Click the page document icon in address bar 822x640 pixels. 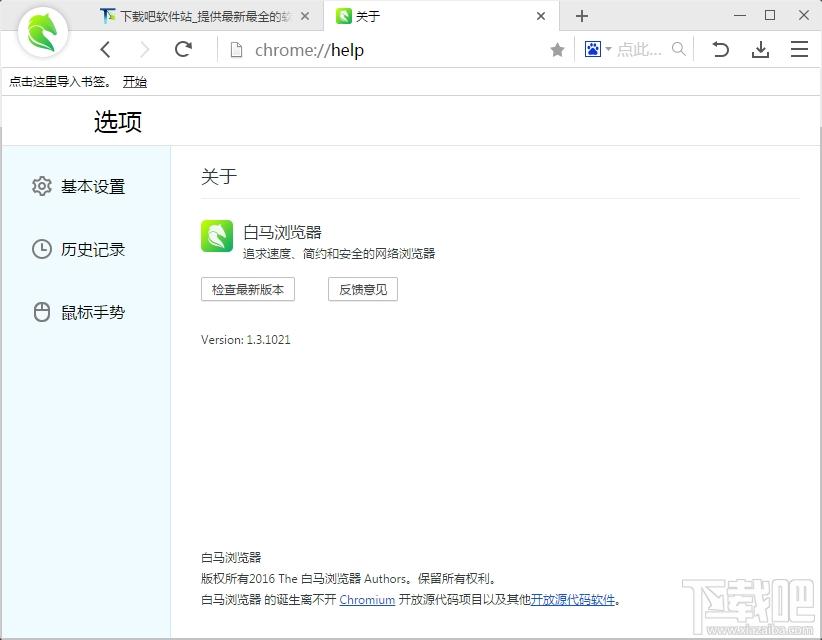236,50
